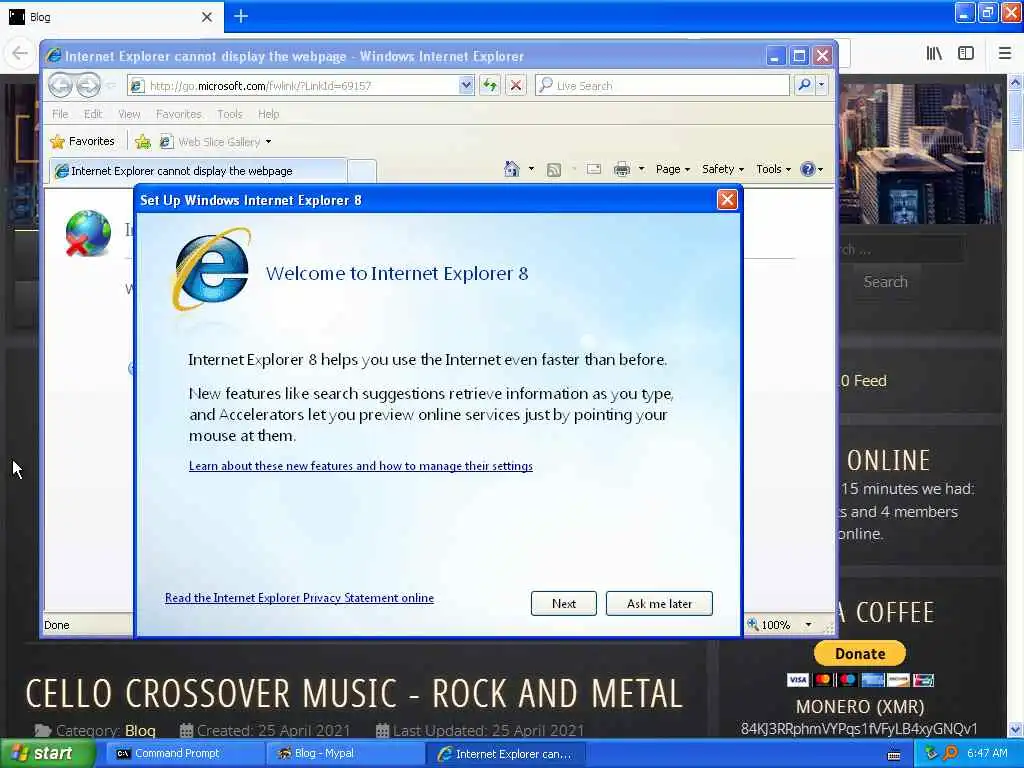Open the Safety dropdown menu
The width and height of the screenshot is (1024, 768).
tap(723, 169)
